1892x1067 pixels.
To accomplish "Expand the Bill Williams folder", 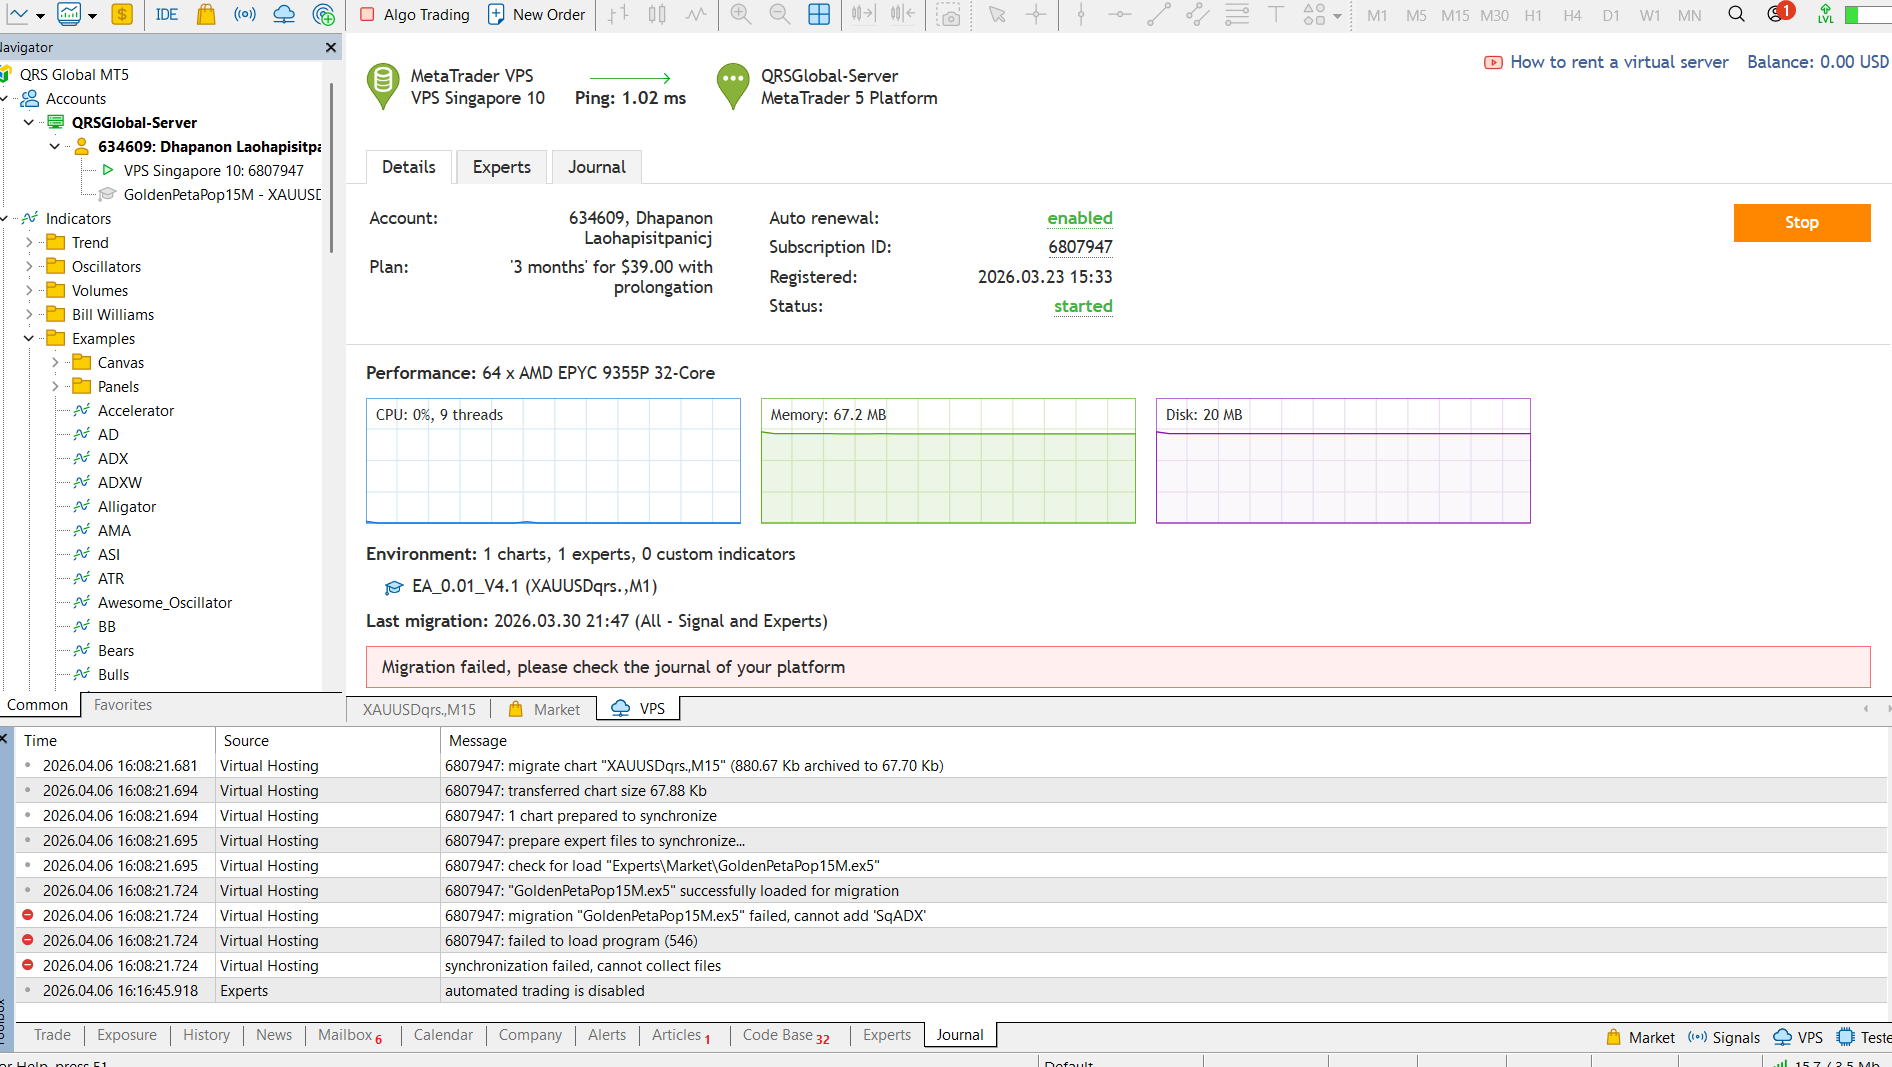I will point(29,314).
